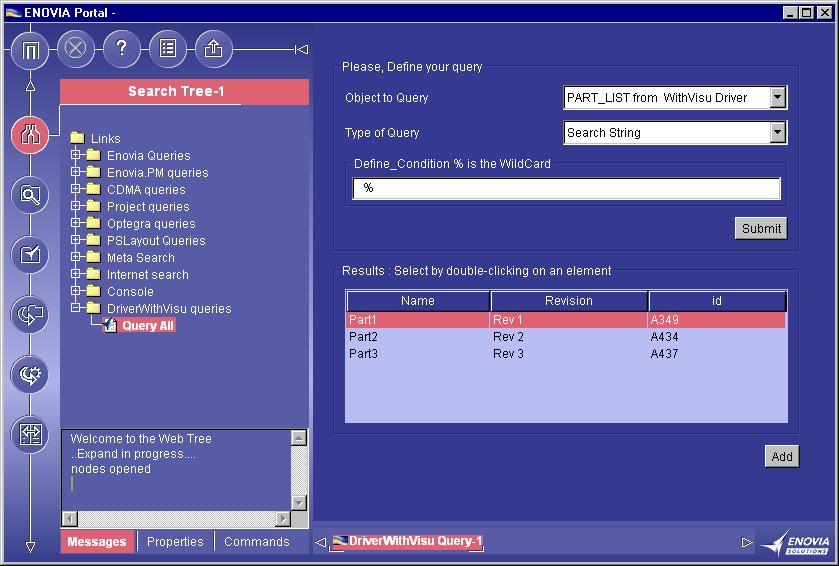Click the portal home gate icon
The width and height of the screenshot is (839, 566).
pos(30,50)
